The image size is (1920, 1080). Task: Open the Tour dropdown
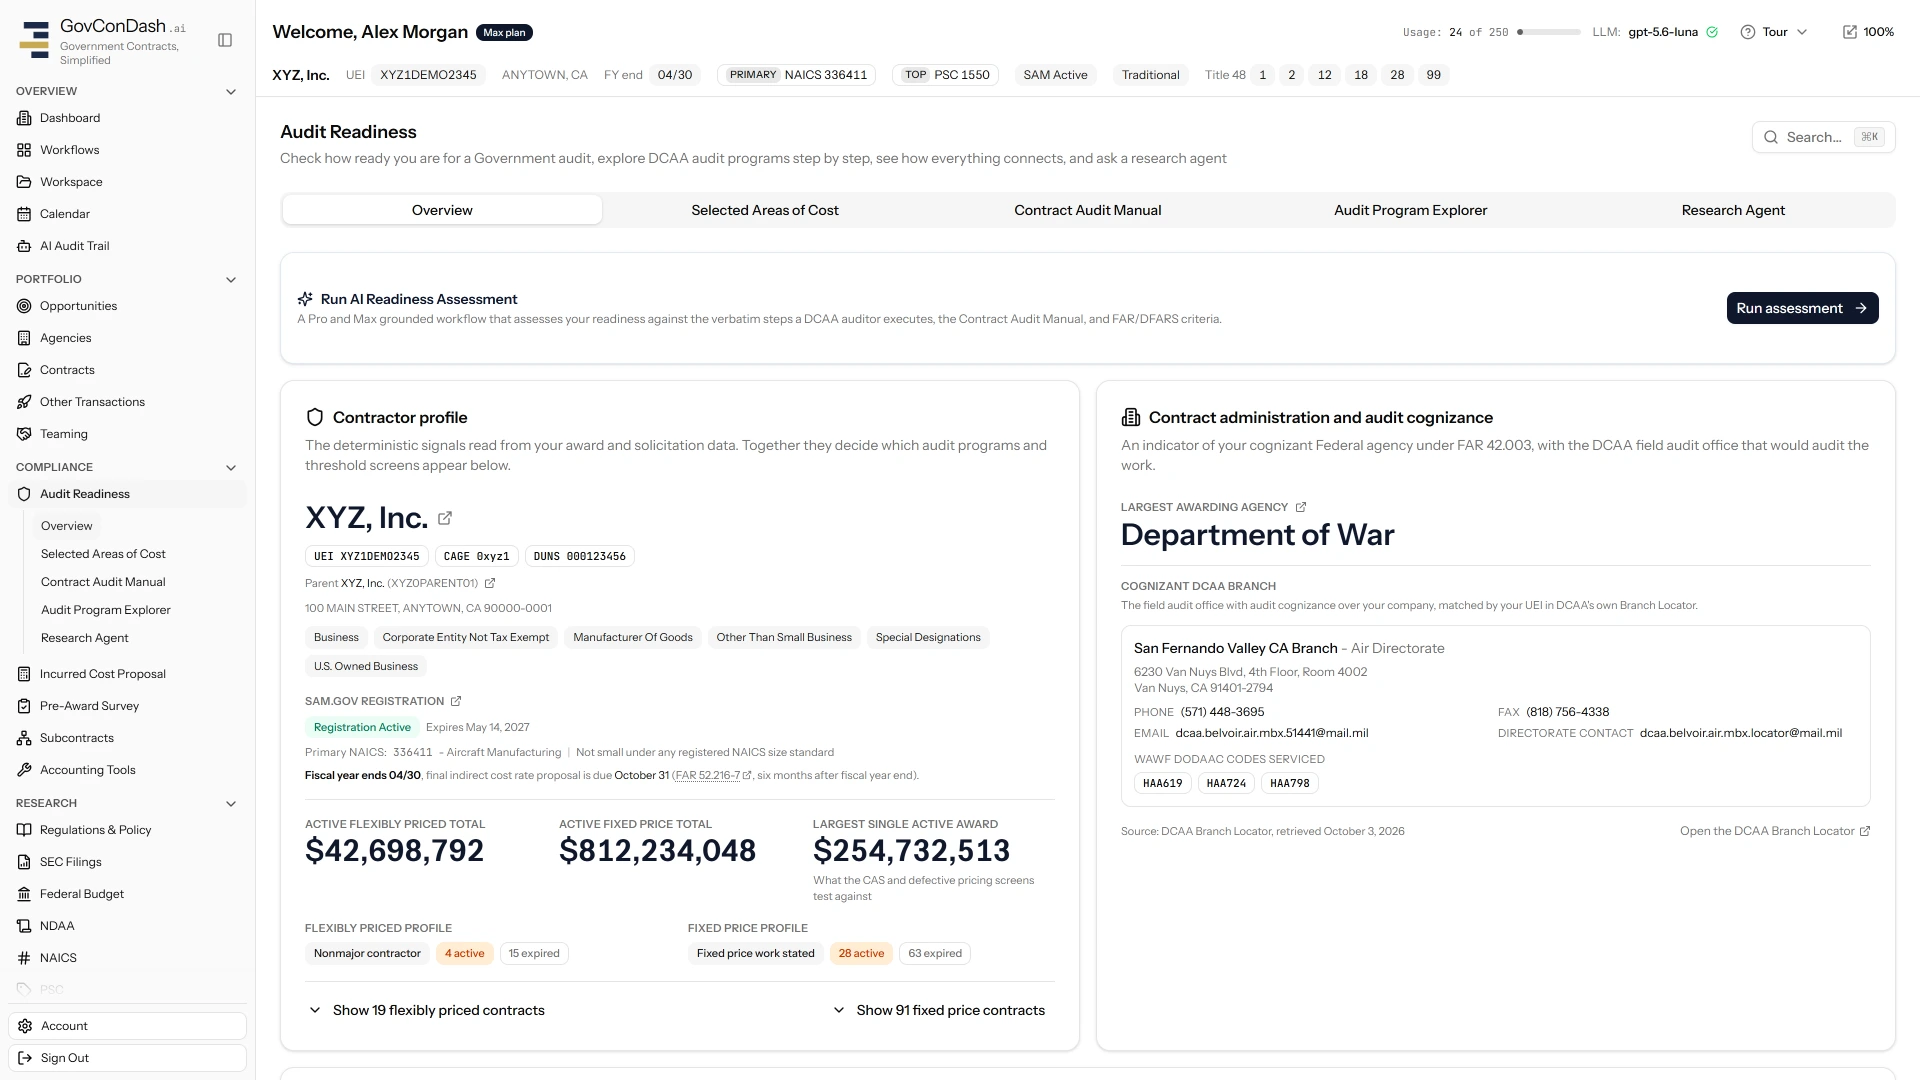click(1774, 32)
